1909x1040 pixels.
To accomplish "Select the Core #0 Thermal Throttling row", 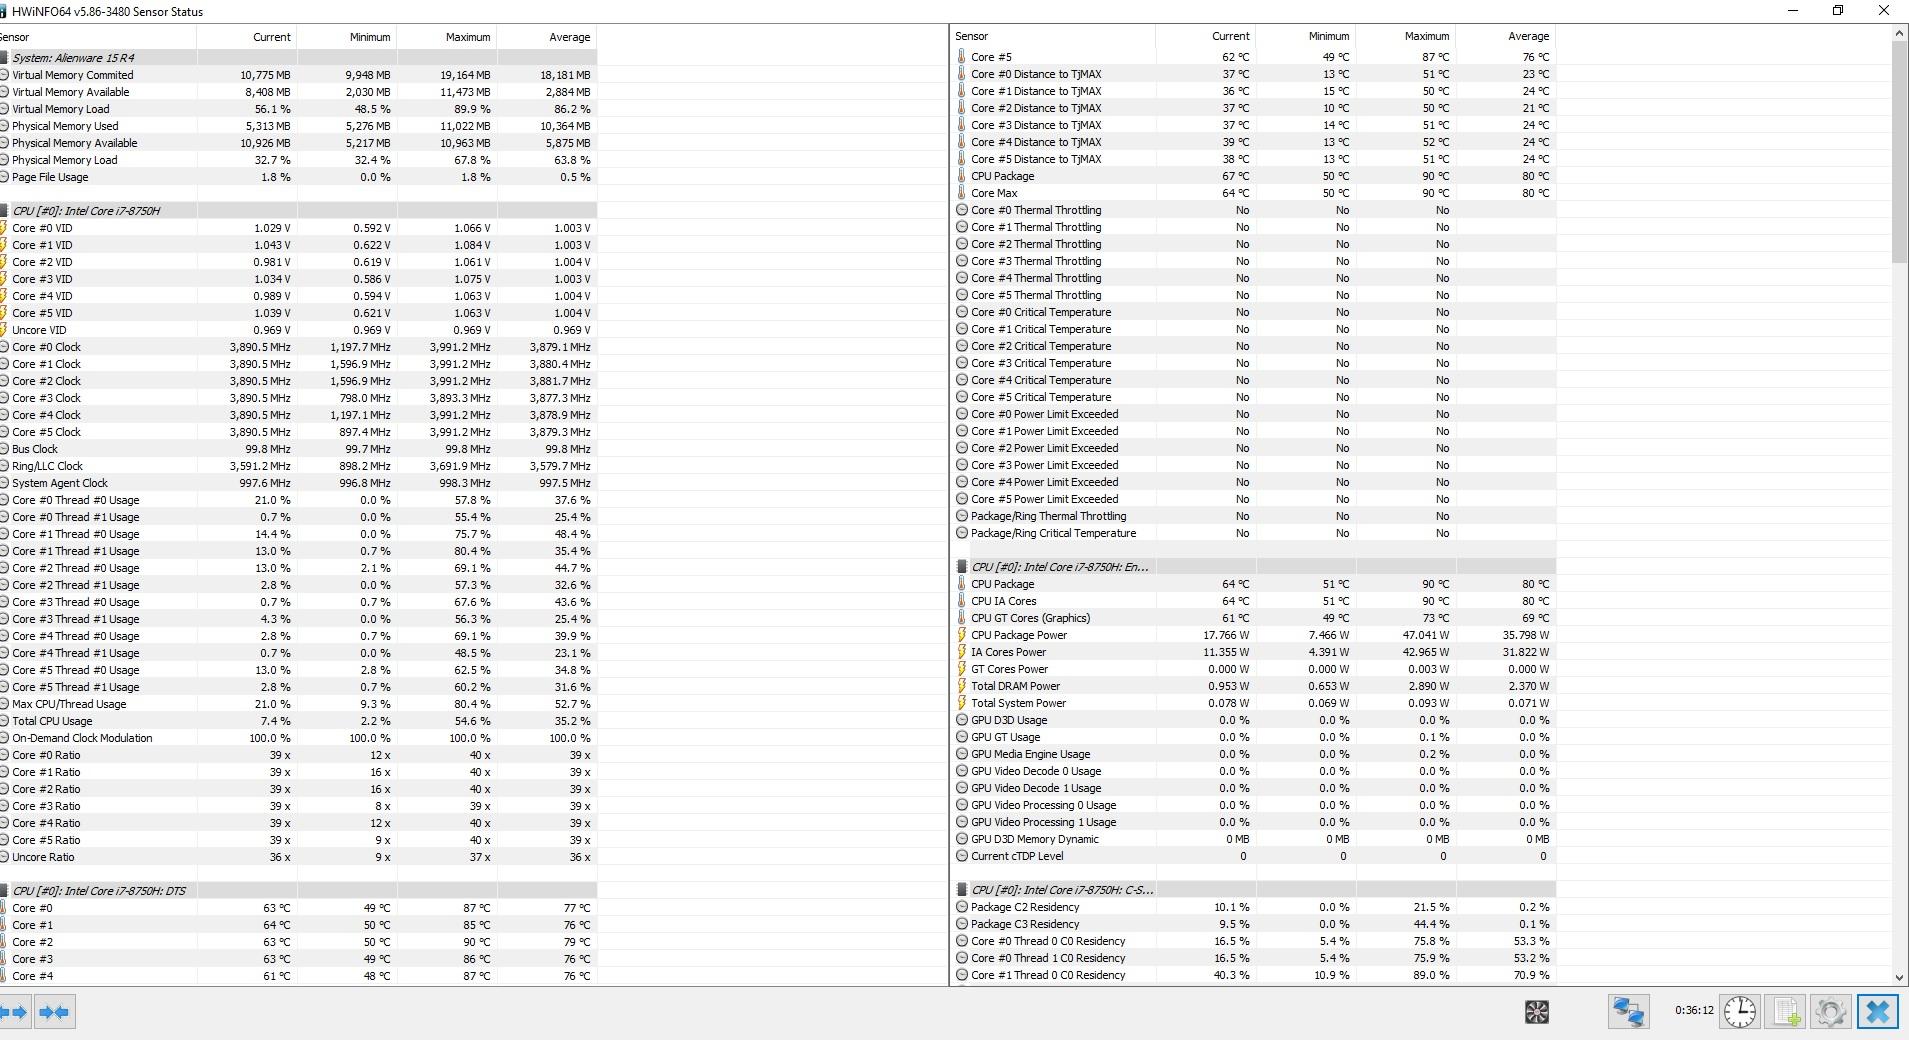I will [1036, 210].
